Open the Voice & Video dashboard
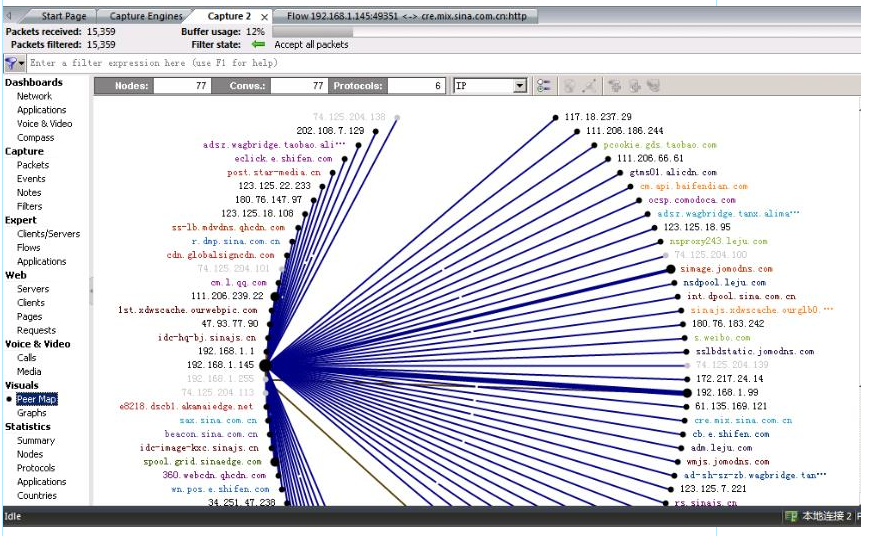873x536 pixels. (45, 124)
